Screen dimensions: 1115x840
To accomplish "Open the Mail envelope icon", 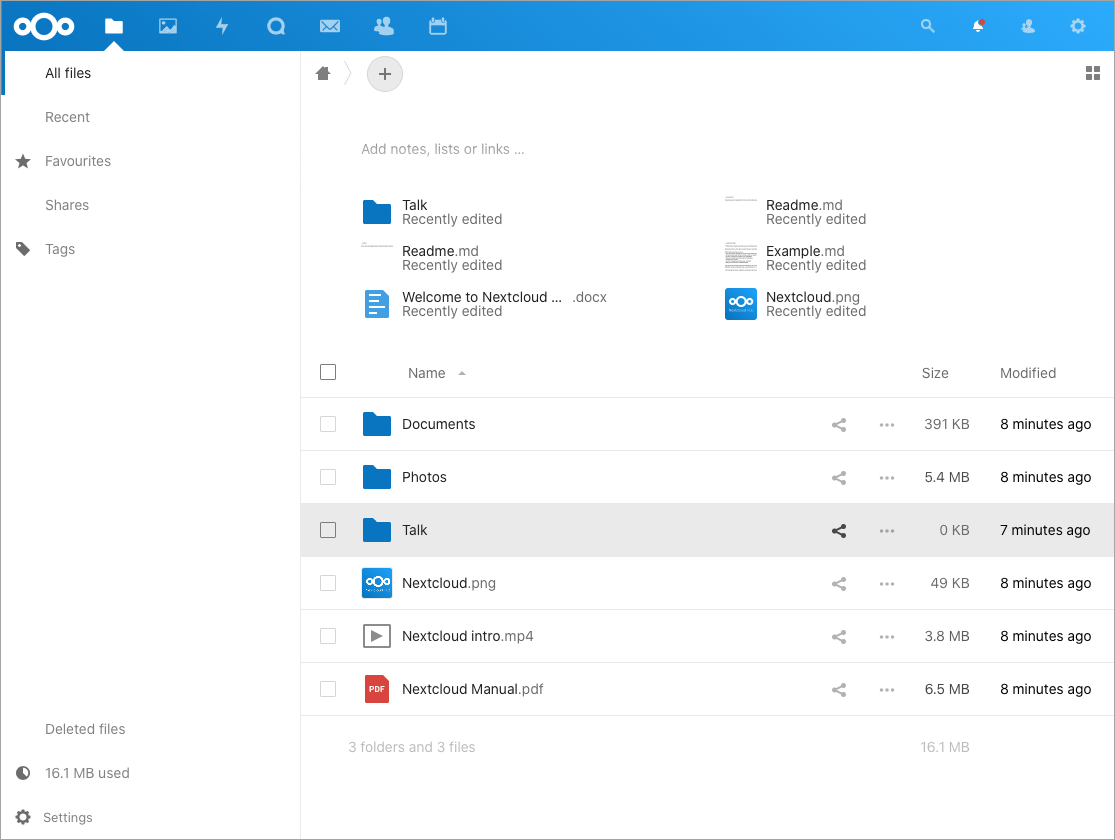I will pos(330,26).
